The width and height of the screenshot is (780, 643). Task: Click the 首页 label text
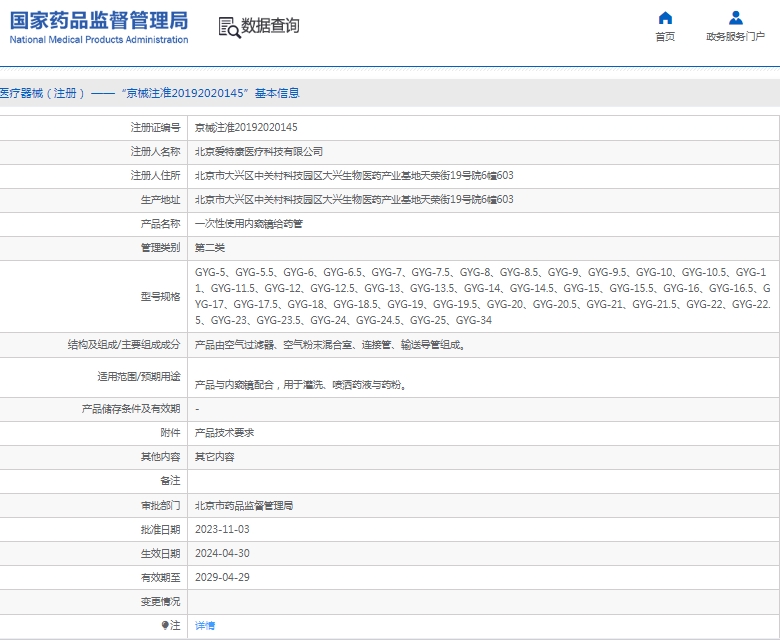pyautogui.click(x=665, y=37)
